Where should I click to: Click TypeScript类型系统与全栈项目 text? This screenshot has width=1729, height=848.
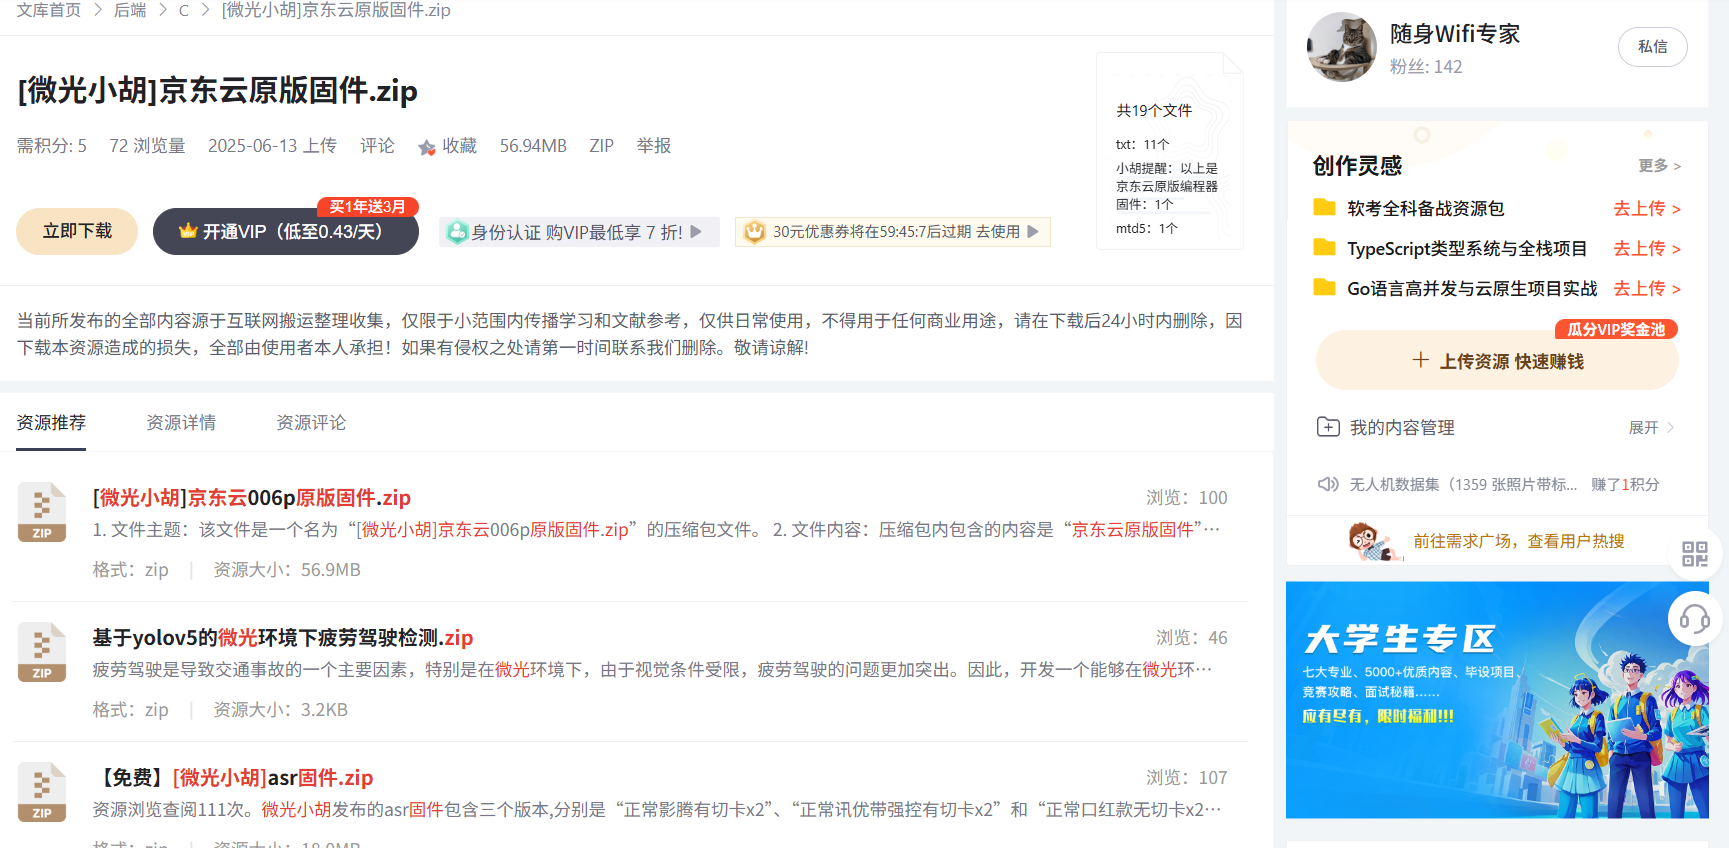(x=1467, y=248)
